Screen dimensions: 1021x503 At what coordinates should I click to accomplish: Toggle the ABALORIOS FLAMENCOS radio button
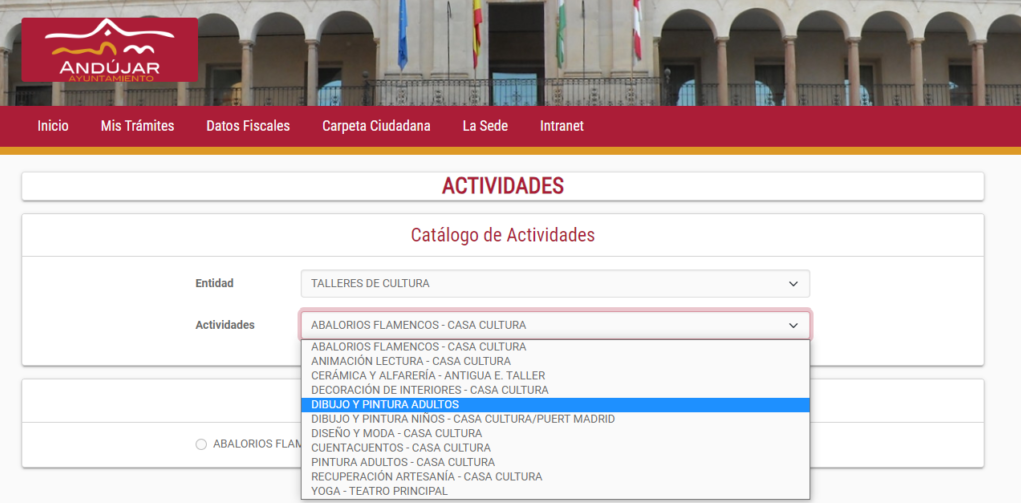[x=201, y=444]
